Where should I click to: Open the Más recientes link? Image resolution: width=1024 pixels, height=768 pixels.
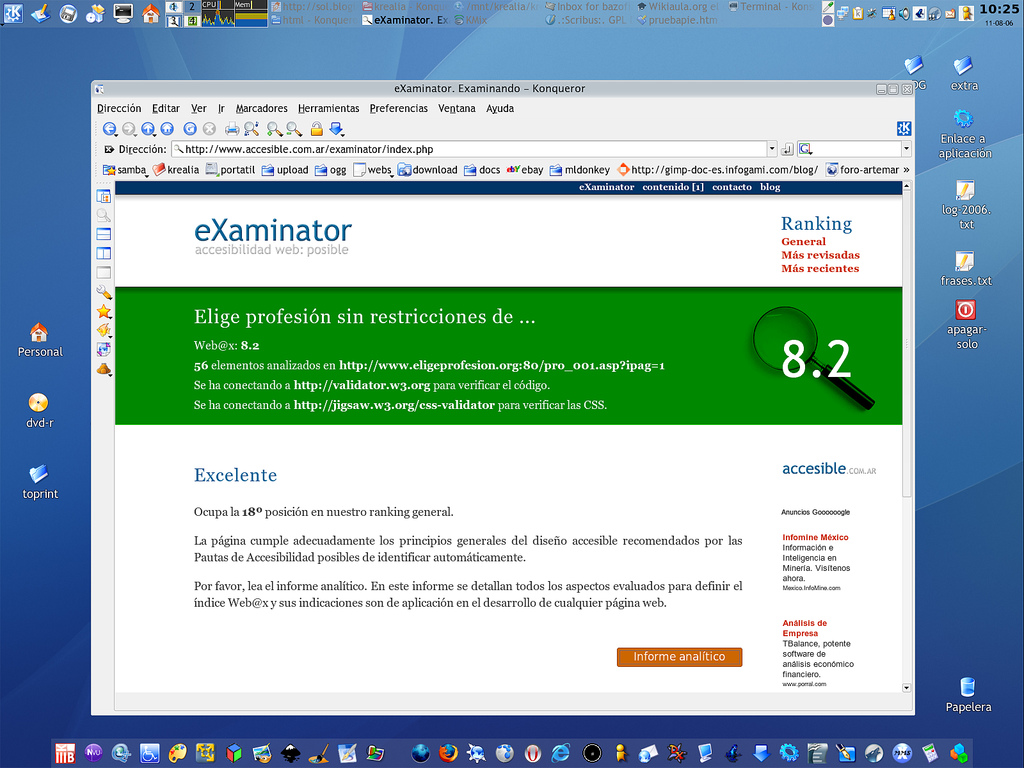click(x=820, y=268)
